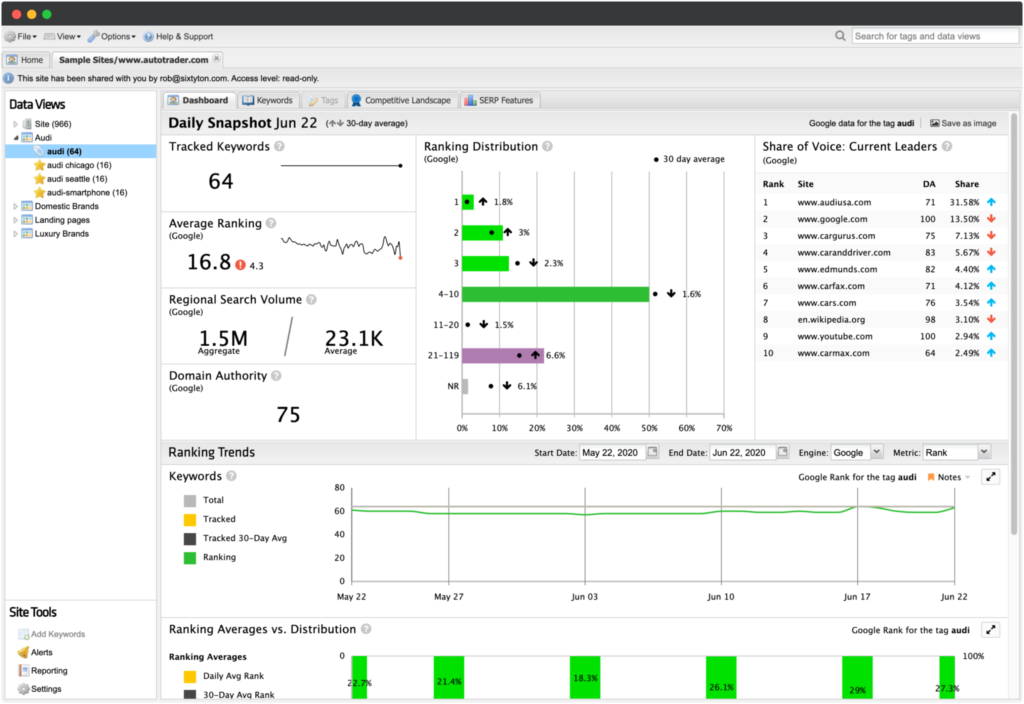The height and width of the screenshot is (704, 1024).
Task: Click the End Date input field
Action: (x=743, y=452)
